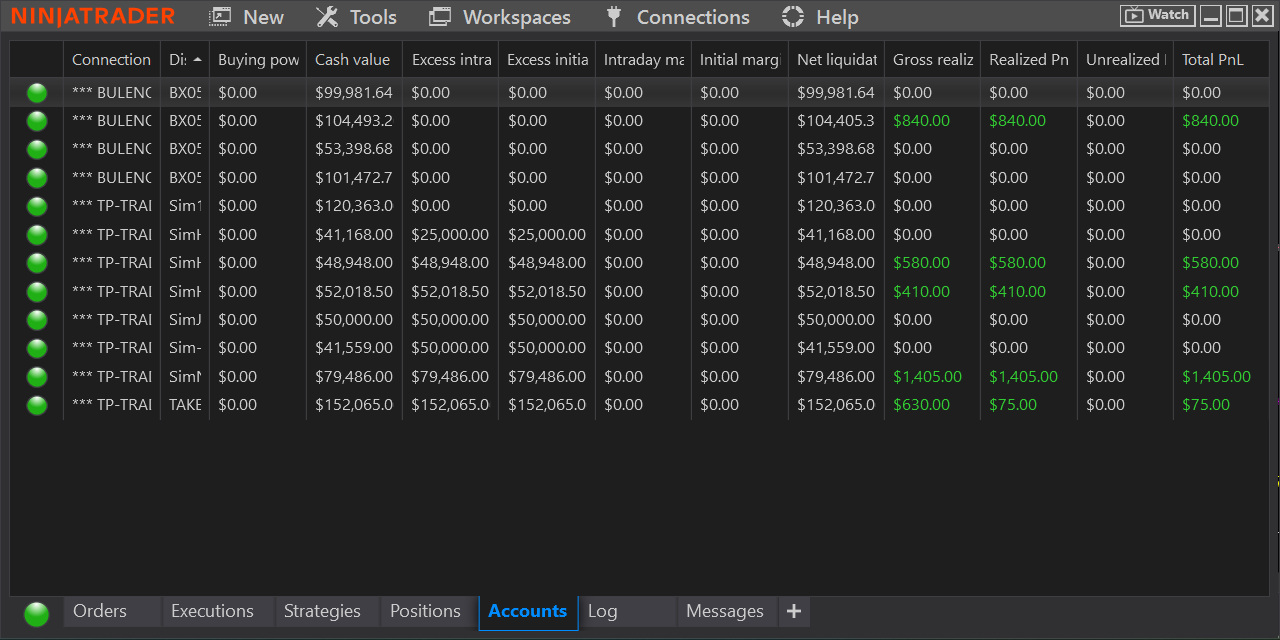Click Gross realized $630.00 cell
Image resolution: width=1280 pixels, height=640 pixels.
click(x=933, y=405)
